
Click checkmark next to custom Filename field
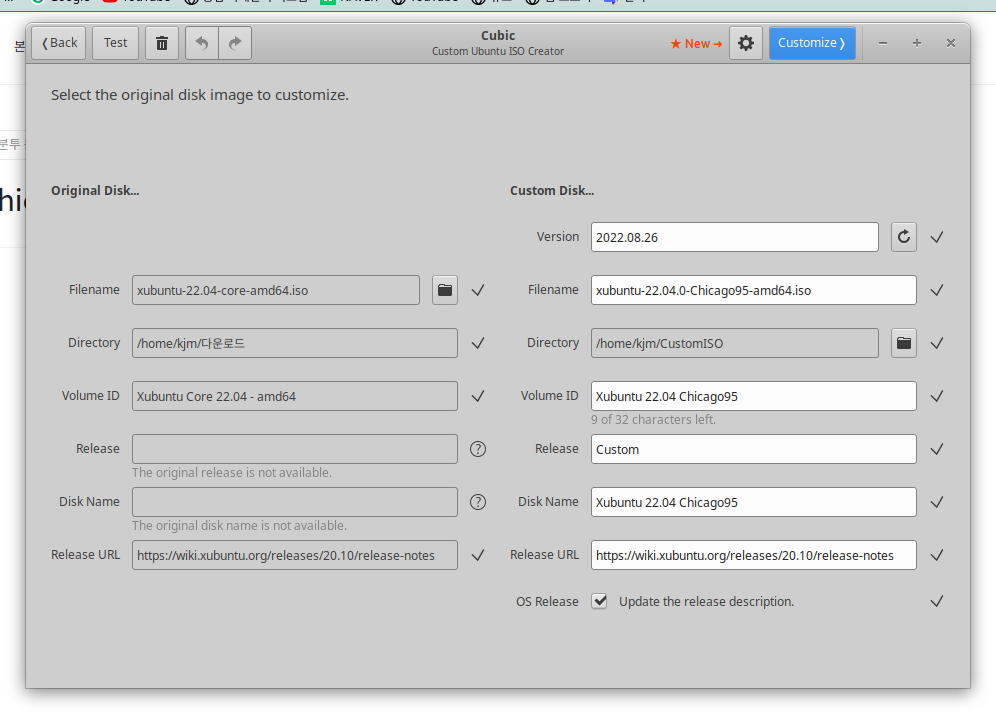click(x=937, y=290)
